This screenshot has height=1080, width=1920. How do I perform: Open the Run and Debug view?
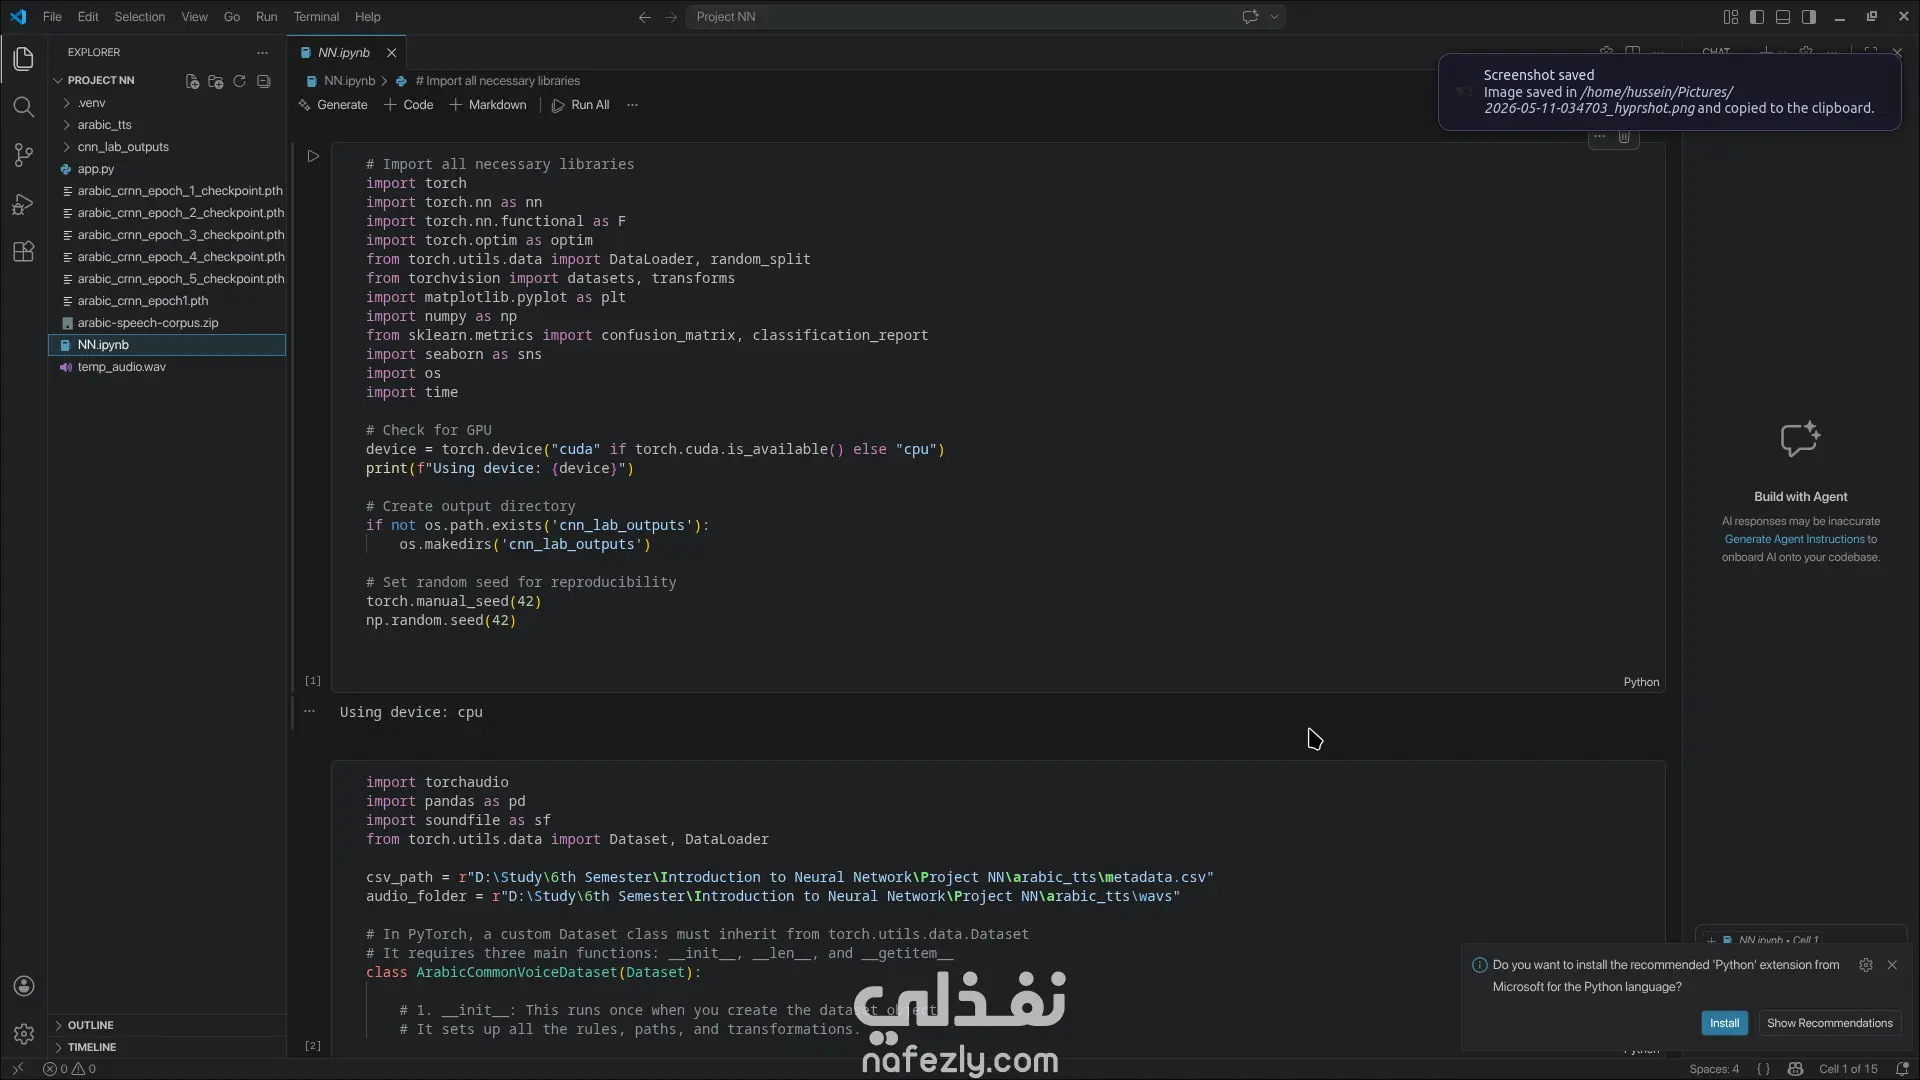pos(23,204)
